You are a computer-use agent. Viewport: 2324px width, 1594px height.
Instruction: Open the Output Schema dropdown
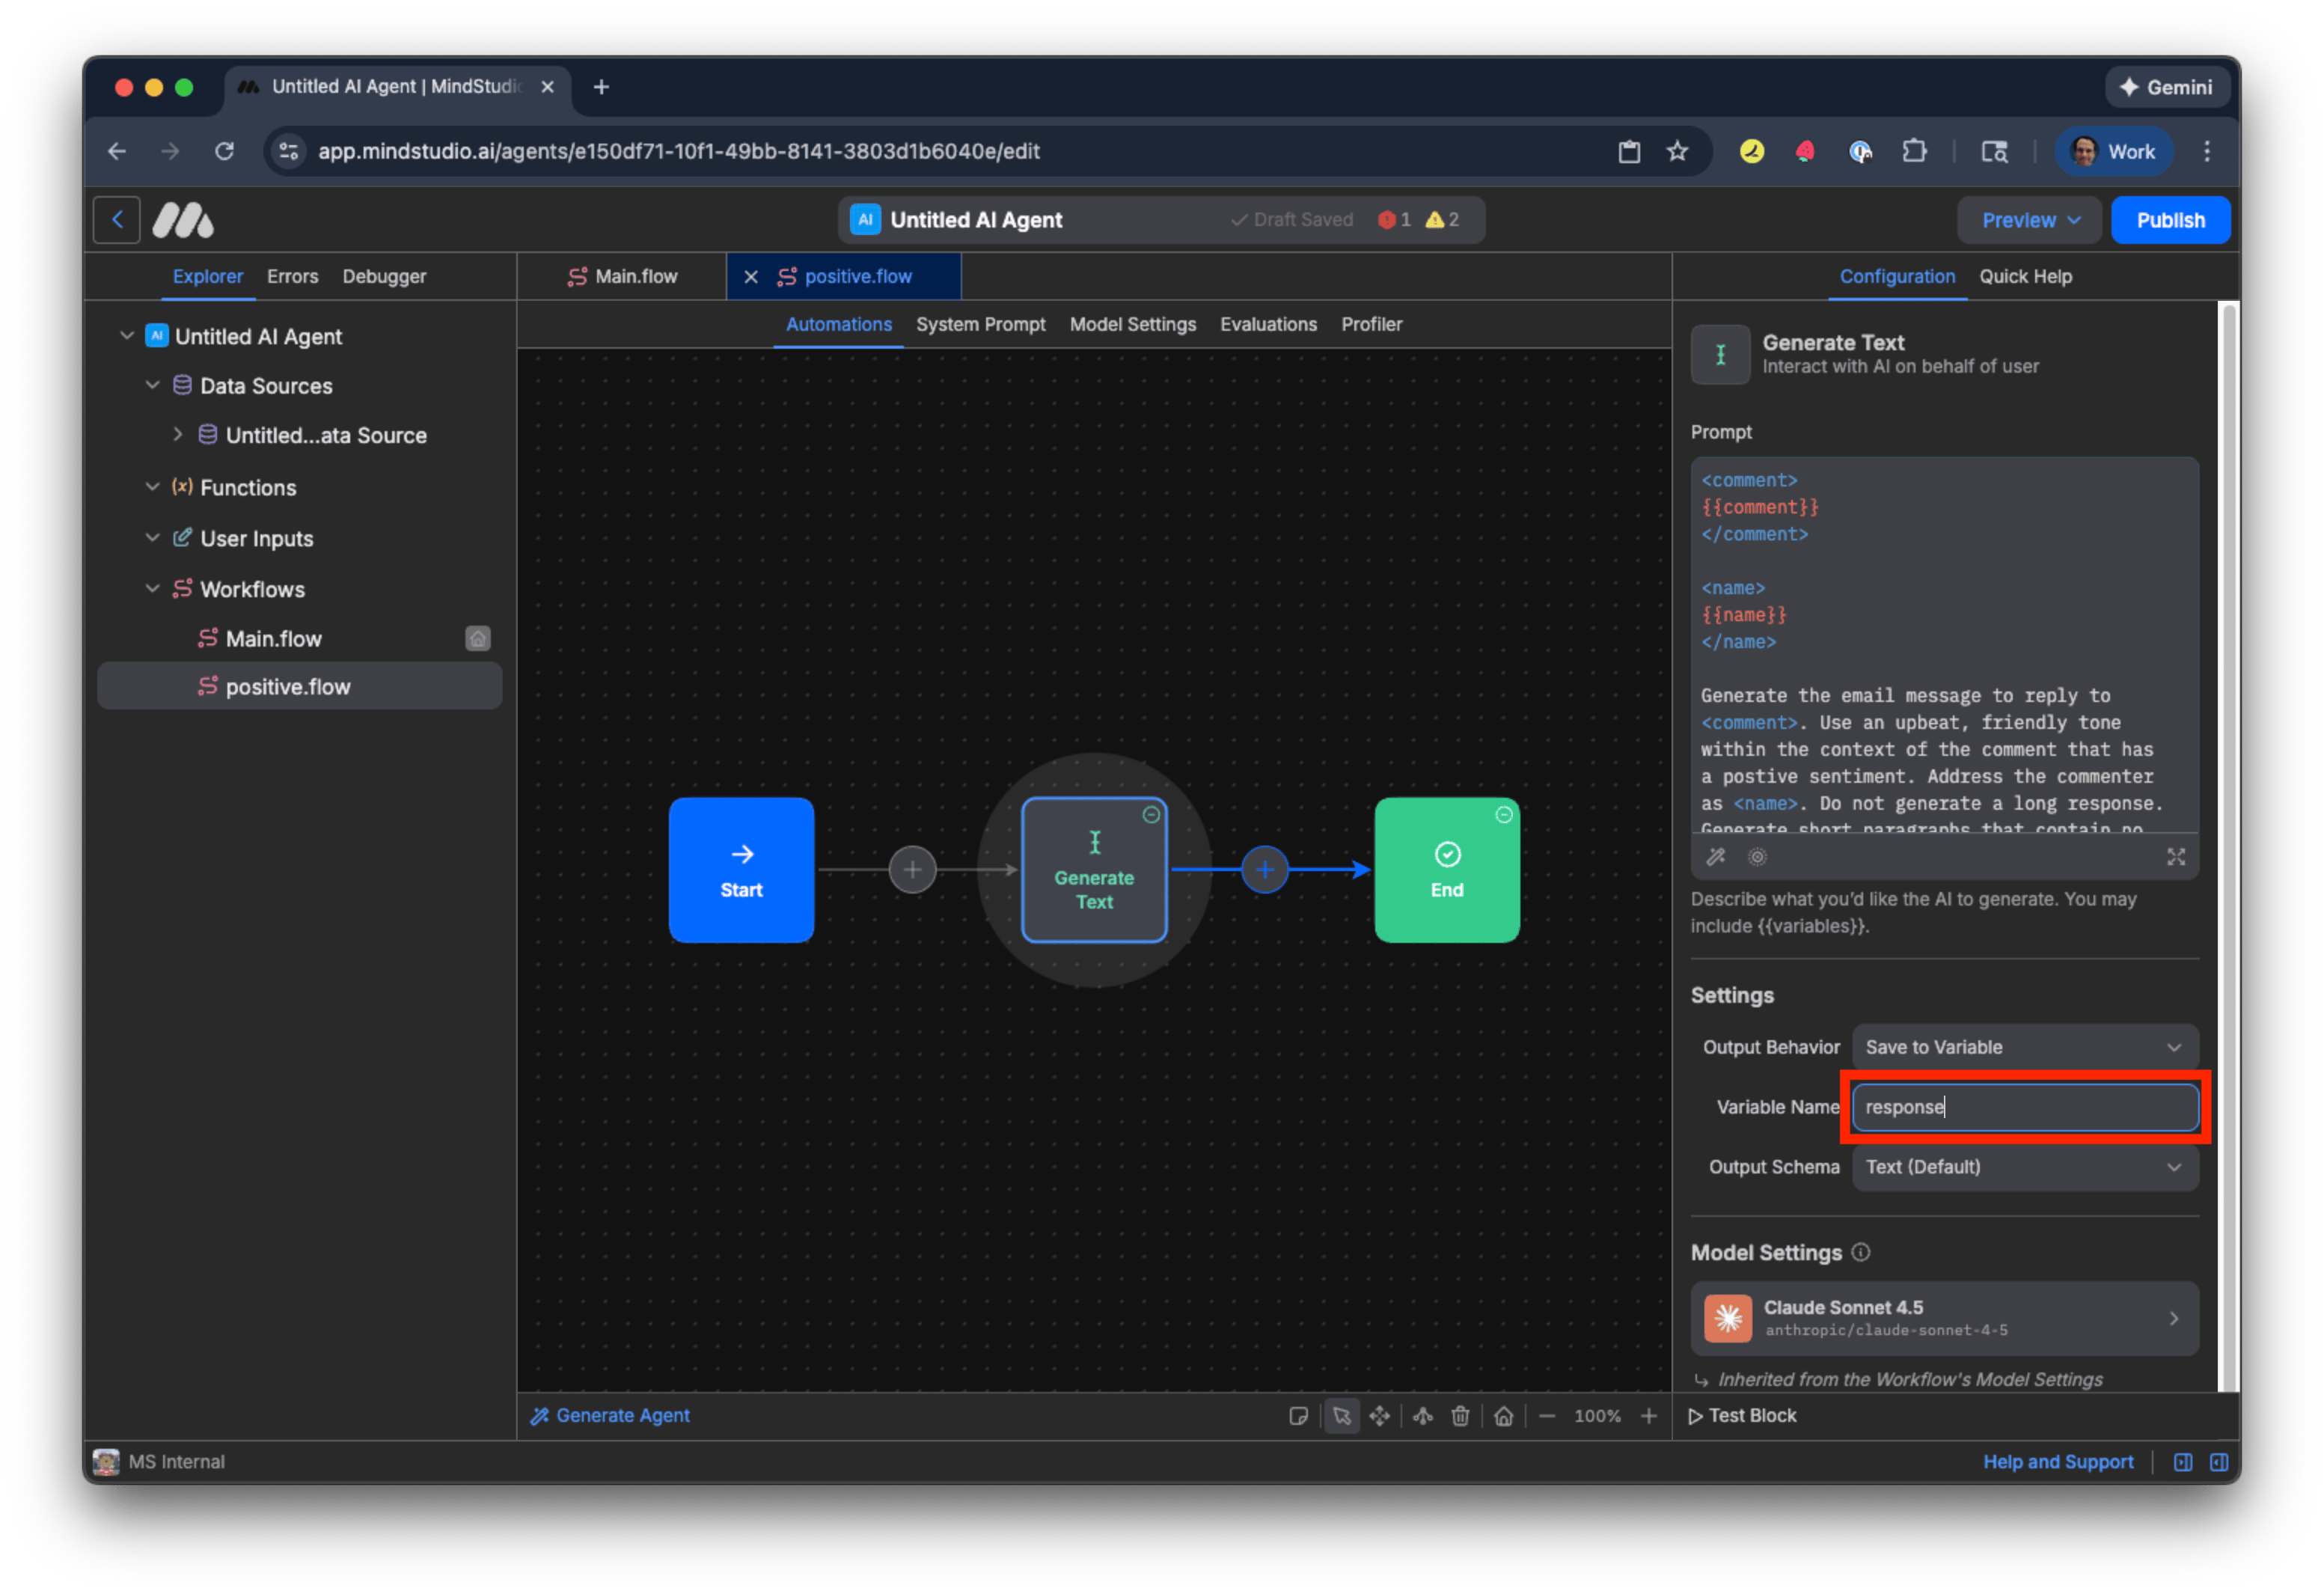tap(2024, 1167)
